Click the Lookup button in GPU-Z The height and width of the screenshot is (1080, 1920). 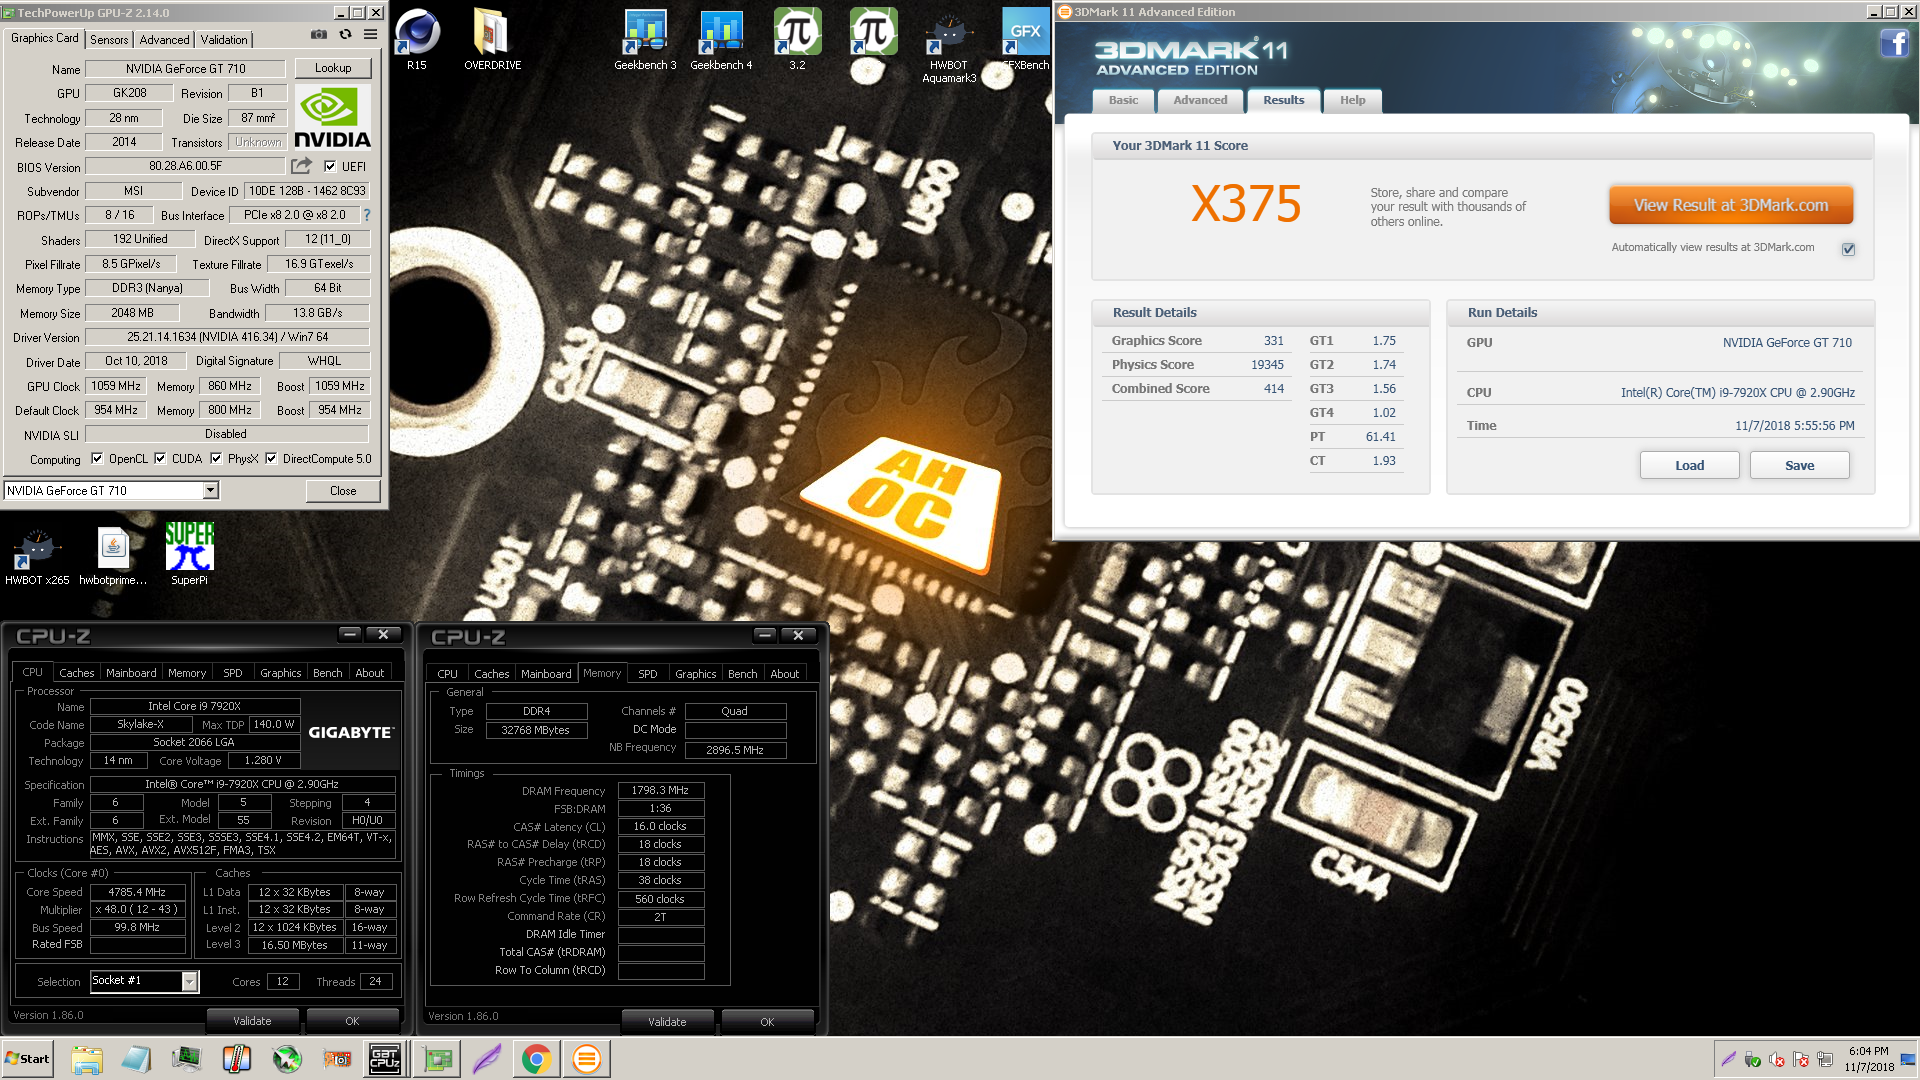[x=333, y=68]
